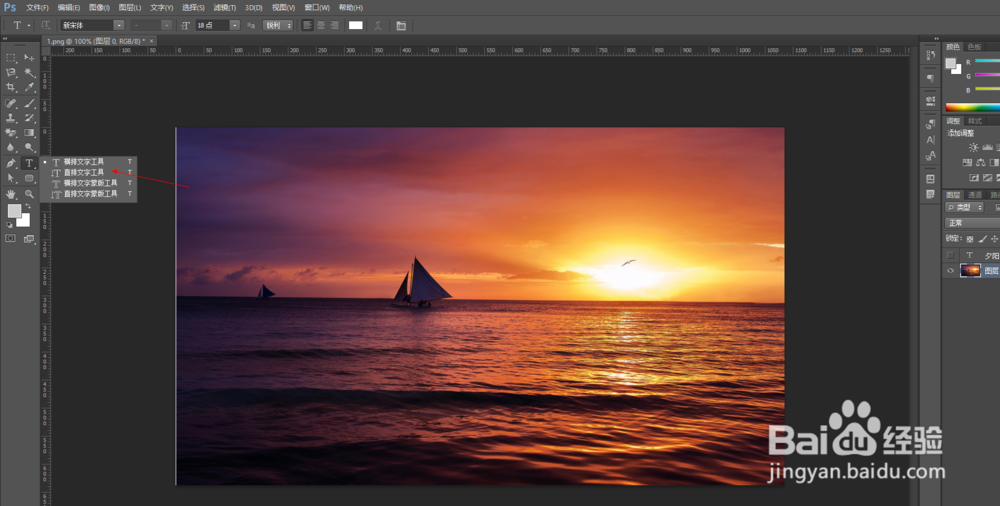Open the 图像(I) menu
Image resolution: width=1000 pixels, height=506 pixels.
99,8
